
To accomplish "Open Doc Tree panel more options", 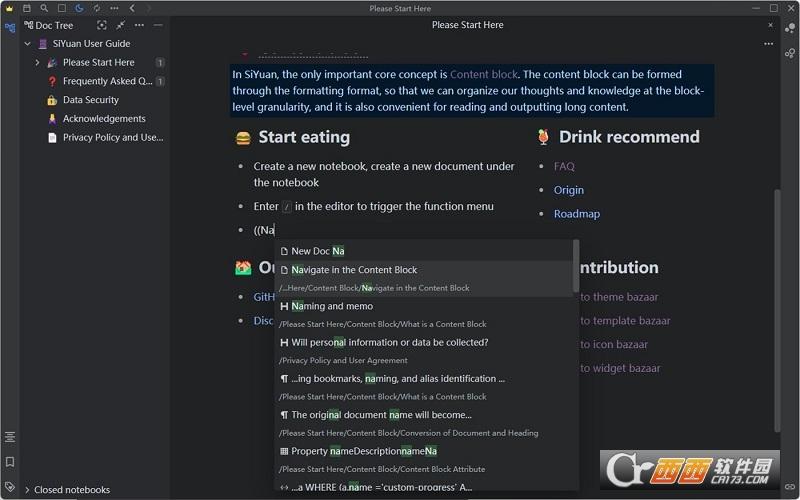I will [x=139, y=25].
